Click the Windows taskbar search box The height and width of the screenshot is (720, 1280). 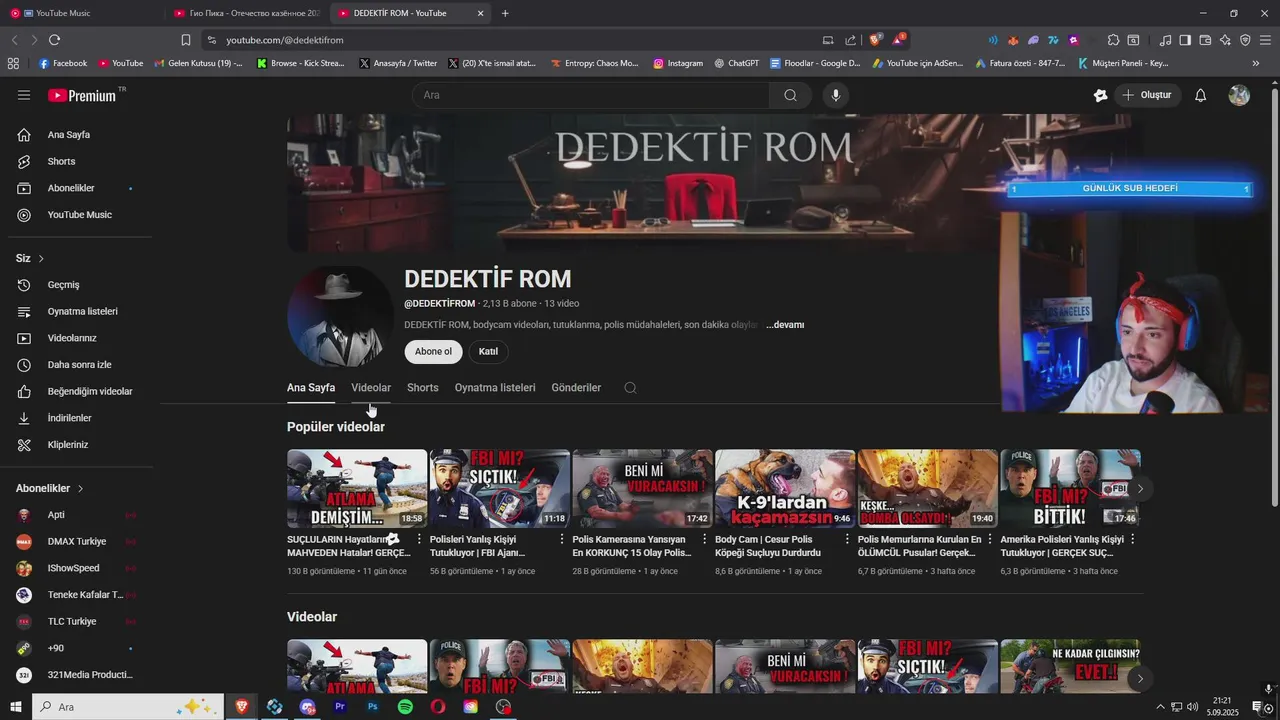(x=128, y=707)
